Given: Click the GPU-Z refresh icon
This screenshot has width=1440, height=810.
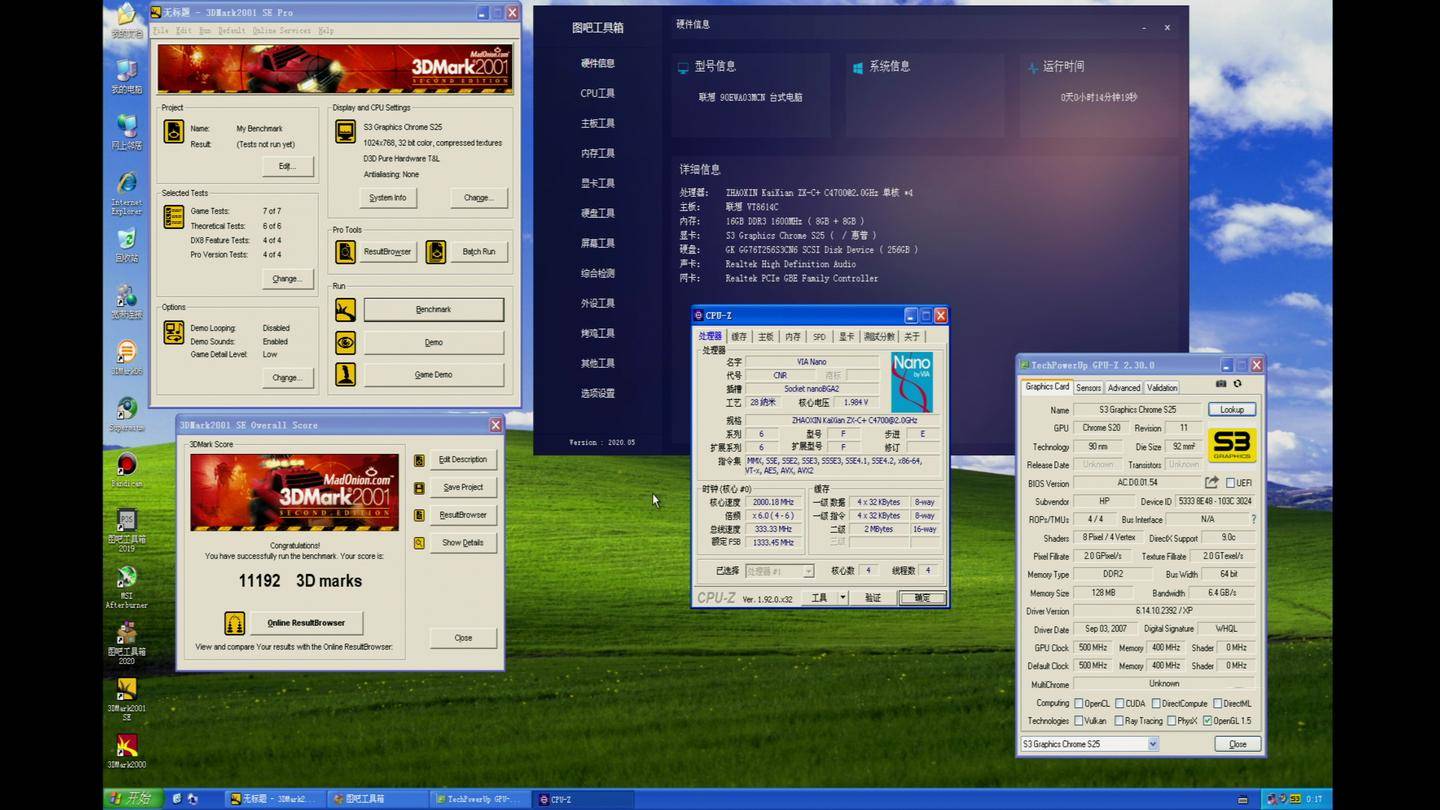Looking at the screenshot, I should point(1238,384).
